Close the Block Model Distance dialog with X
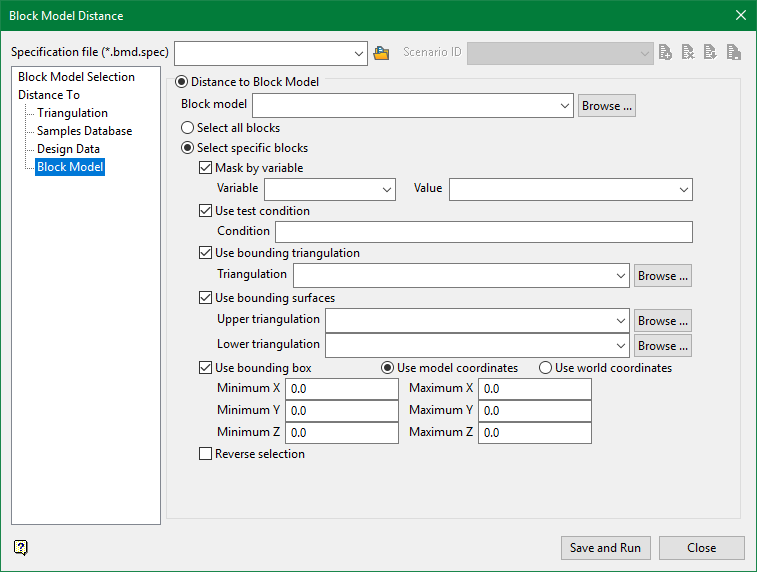Screen dimensions: 757x572 (x=740, y=15)
